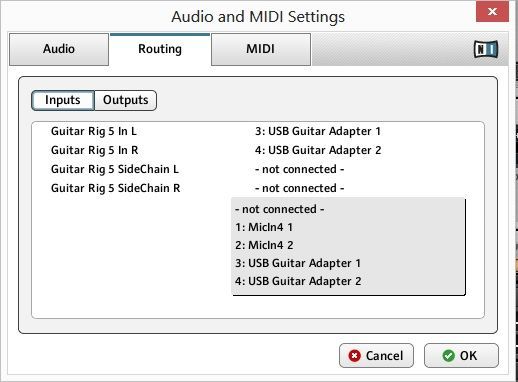
Task: Open Guitar Rig 5 In L device dropdown
Action: tap(318, 131)
